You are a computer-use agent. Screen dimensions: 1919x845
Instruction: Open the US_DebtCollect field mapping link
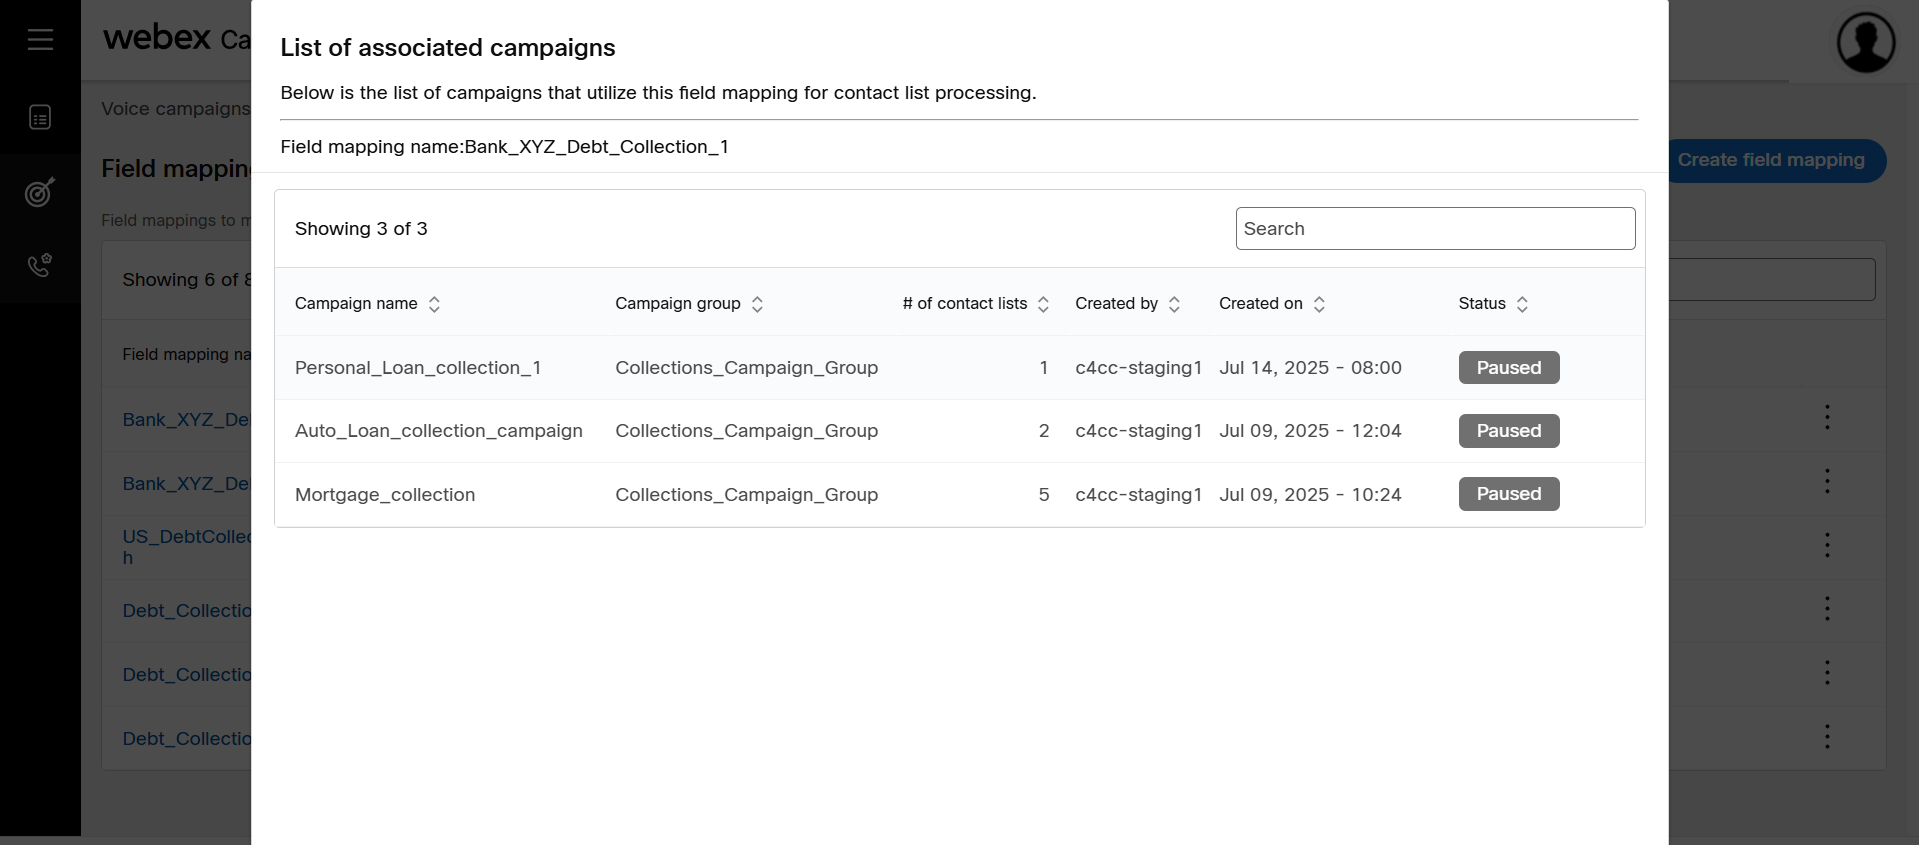tap(186, 537)
